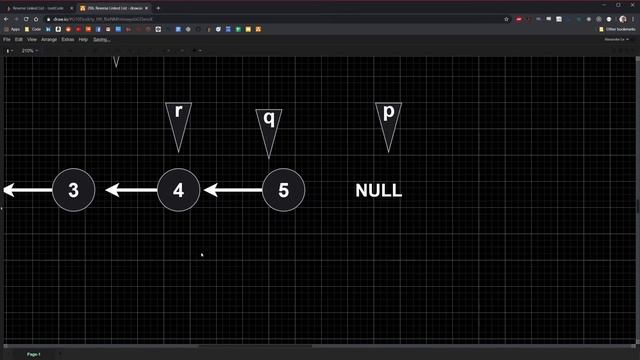Select the node circle labeled 5

pyautogui.click(x=283, y=190)
